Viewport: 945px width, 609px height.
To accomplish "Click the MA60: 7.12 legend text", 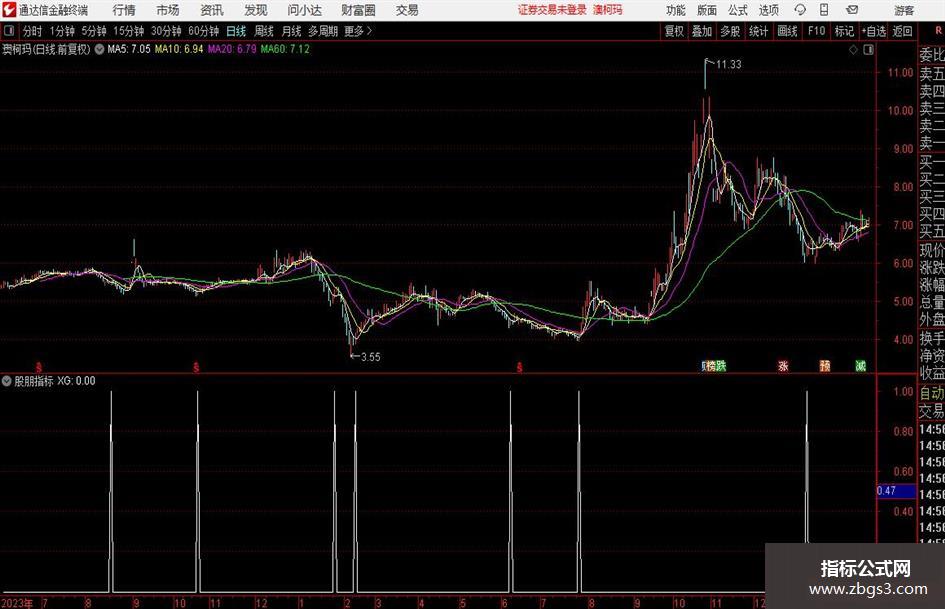I will pos(285,49).
